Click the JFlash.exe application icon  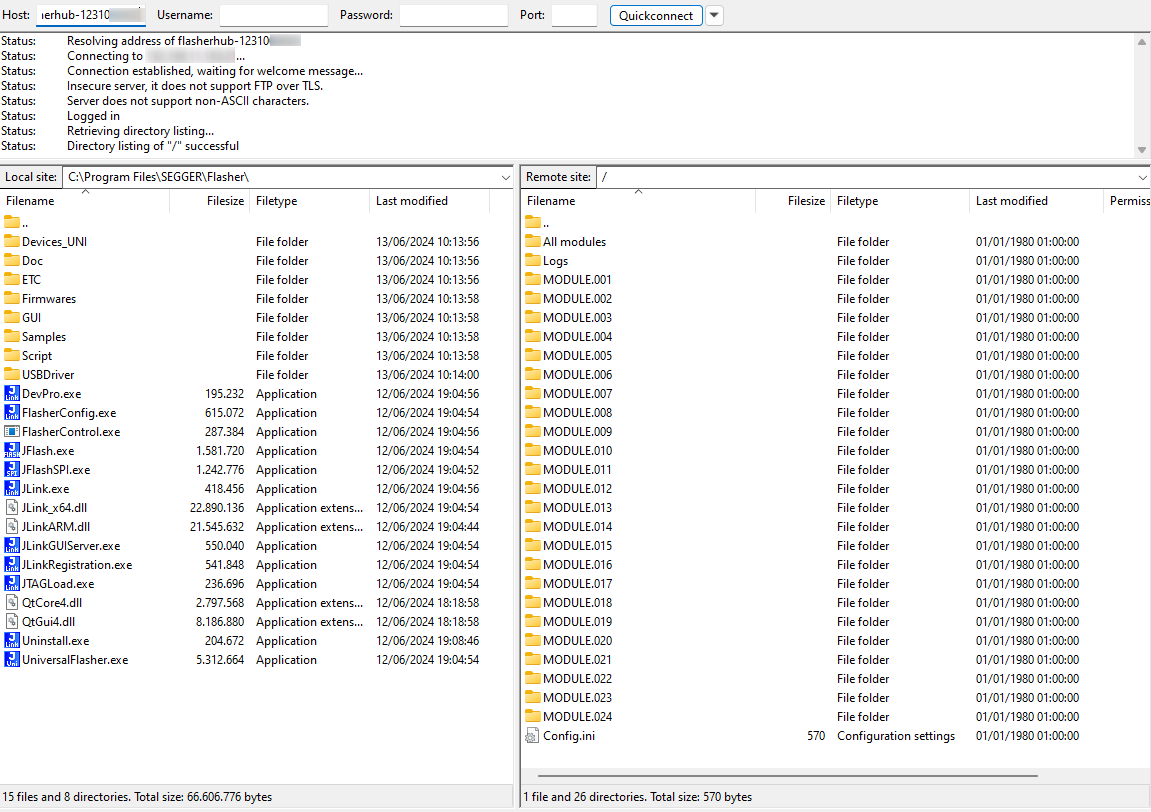tap(12, 451)
